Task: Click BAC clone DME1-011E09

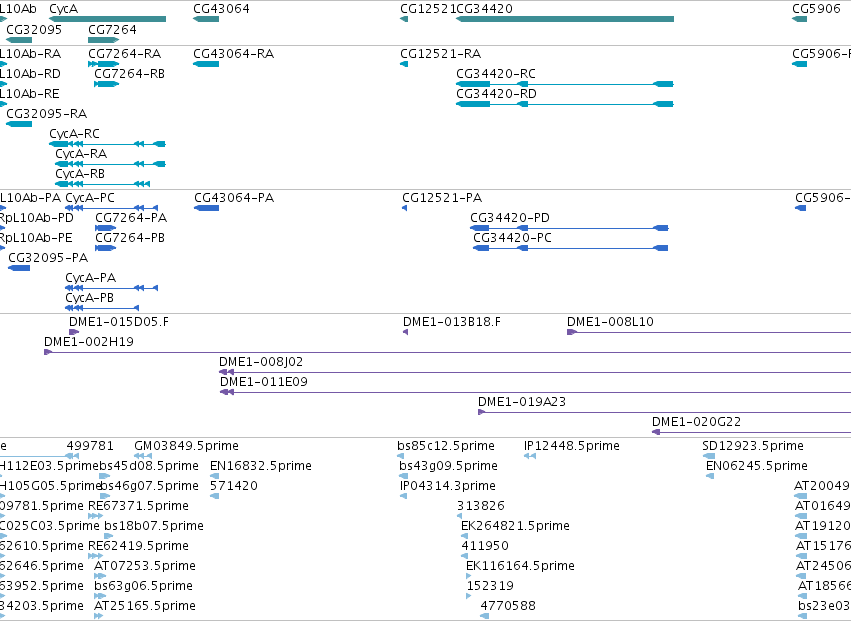Action: (x=264, y=383)
